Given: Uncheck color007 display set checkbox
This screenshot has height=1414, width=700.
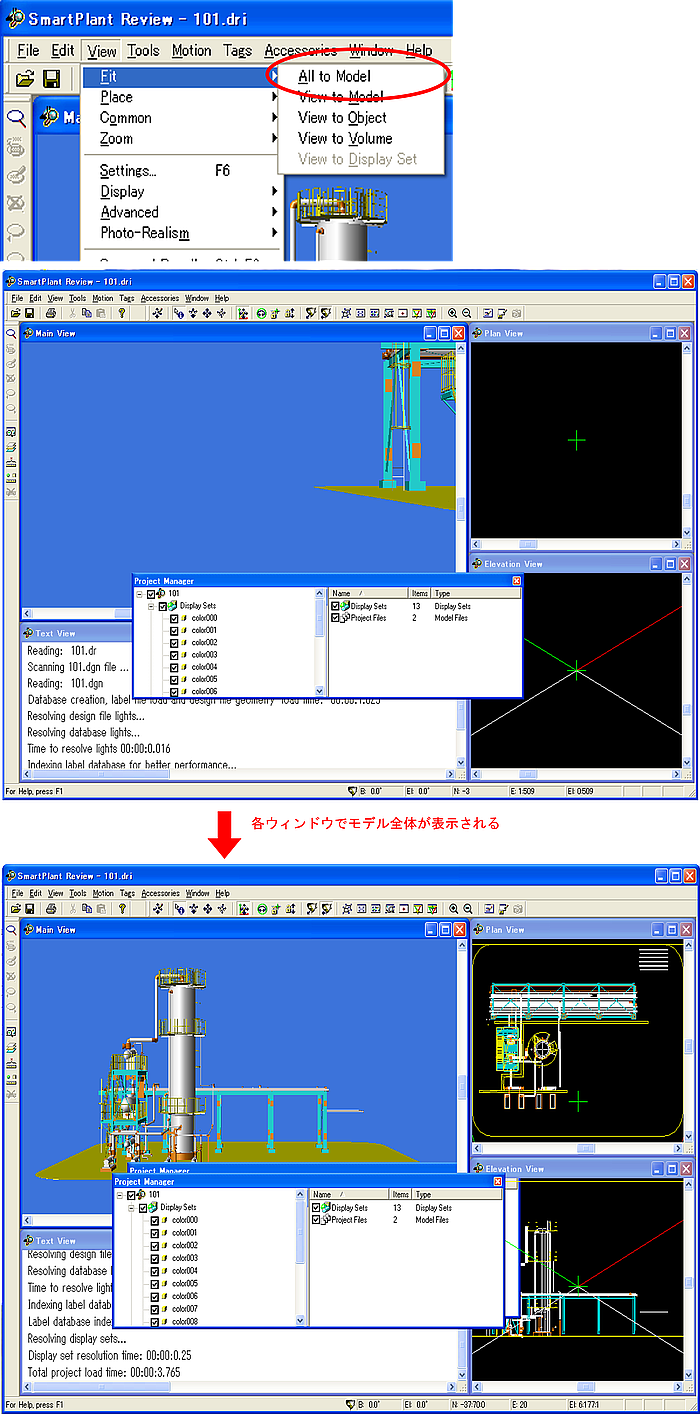Looking at the screenshot, I should click(155, 1309).
